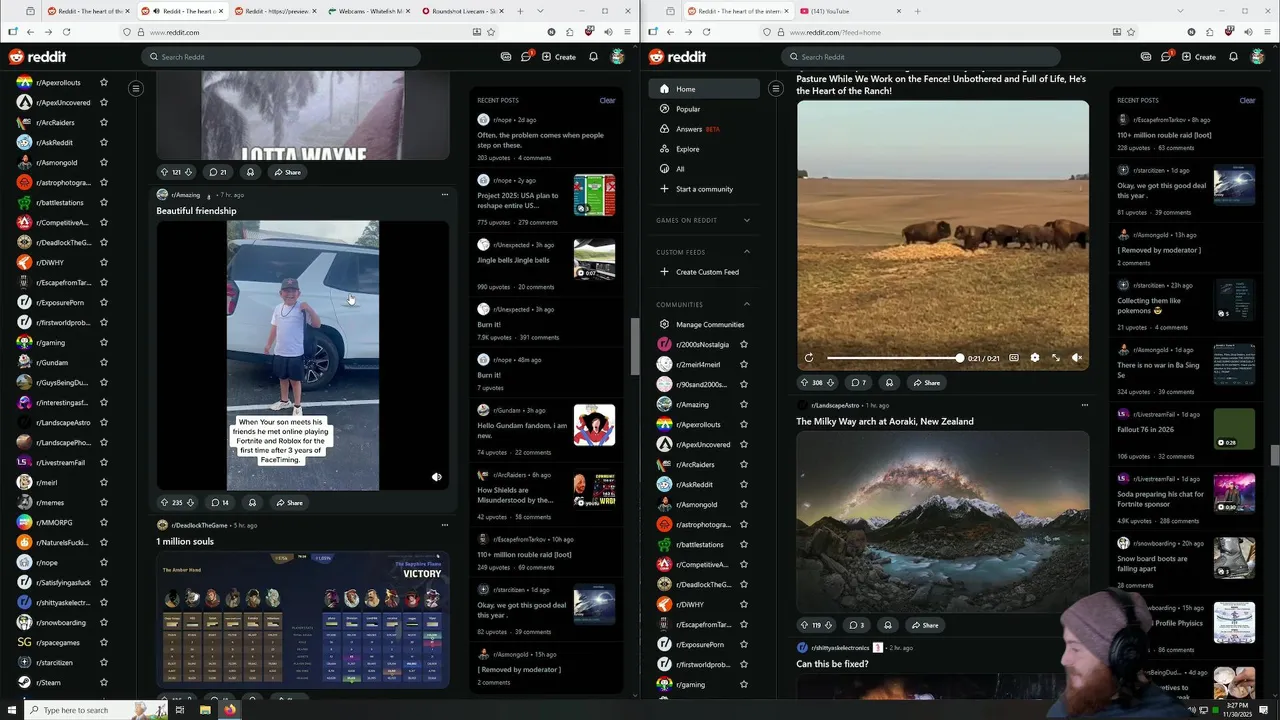Open Fallout 76 in 2026 thumbnail

pyautogui.click(x=1234, y=428)
